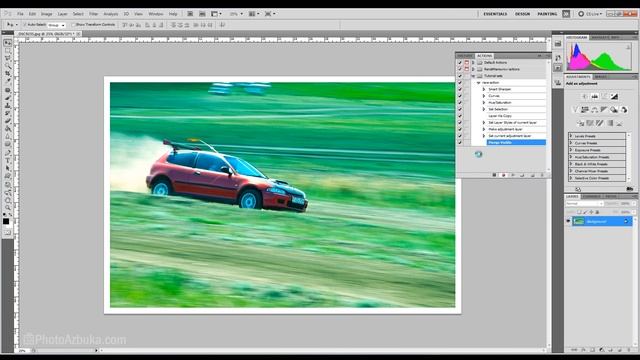Open the Filter menu
Screen dimensions: 640x360
tap(93, 14)
